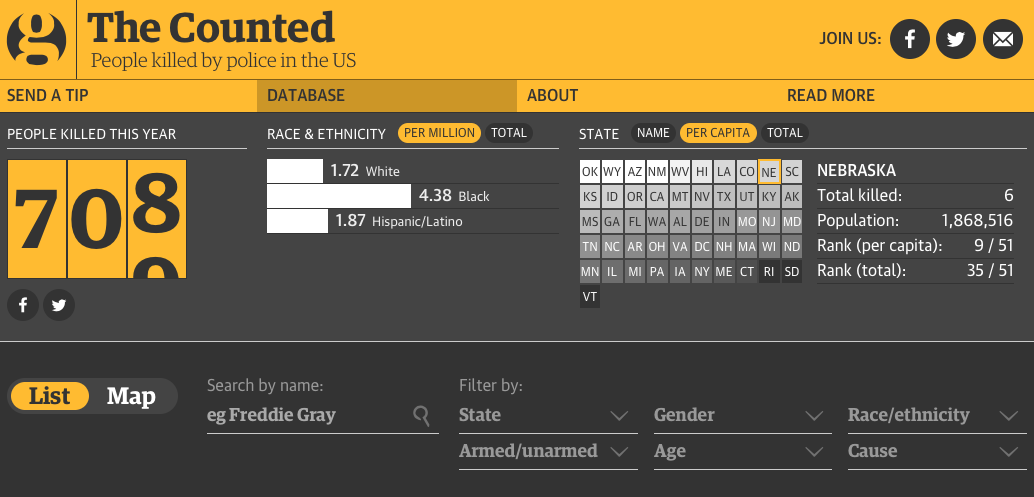This screenshot has width=1034, height=497.
Task: Join via Facebook icon in header
Action: click(910, 40)
